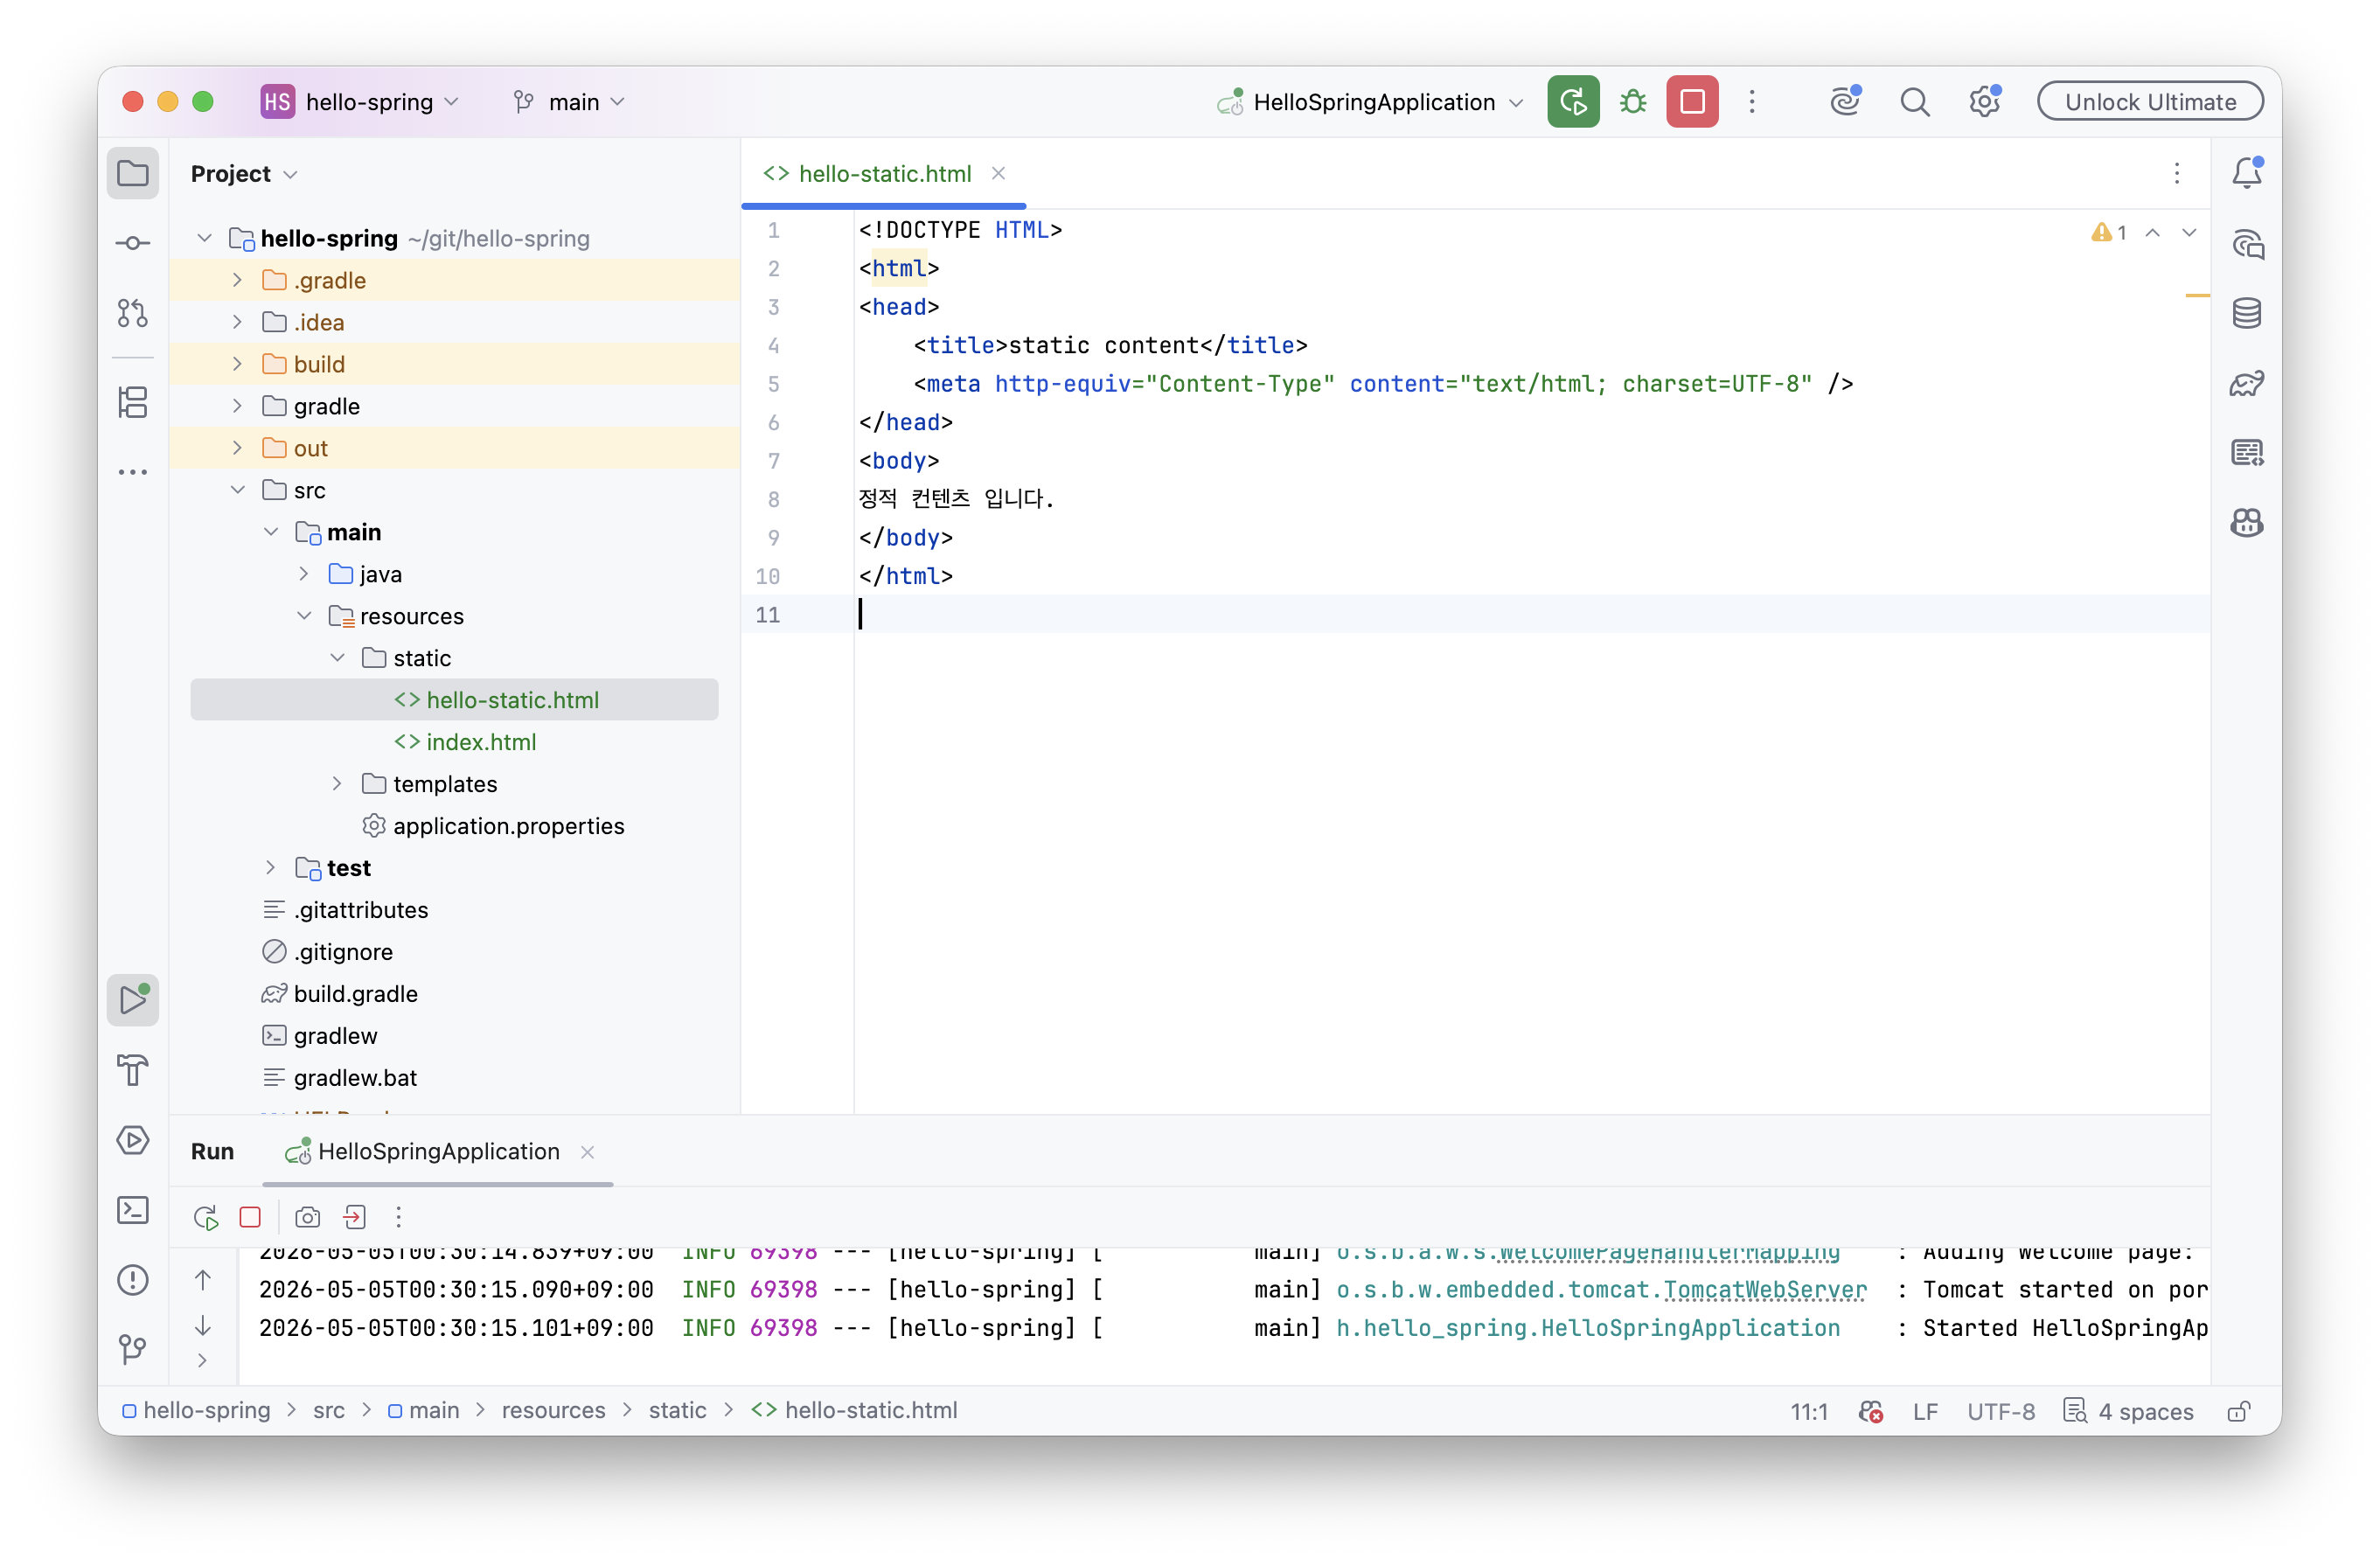
Task: Open the Notifications bell
Action: click(x=2247, y=173)
